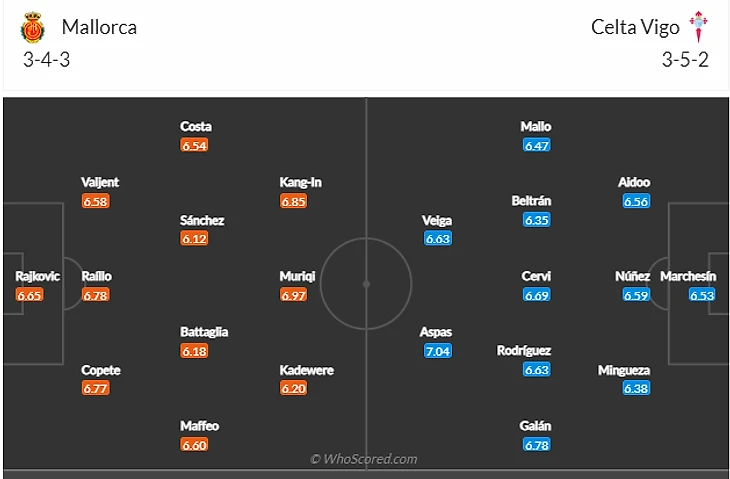This screenshot has width=730, height=479.
Task: Click Muriqi's 6.97 rating badge
Action: click(x=294, y=295)
